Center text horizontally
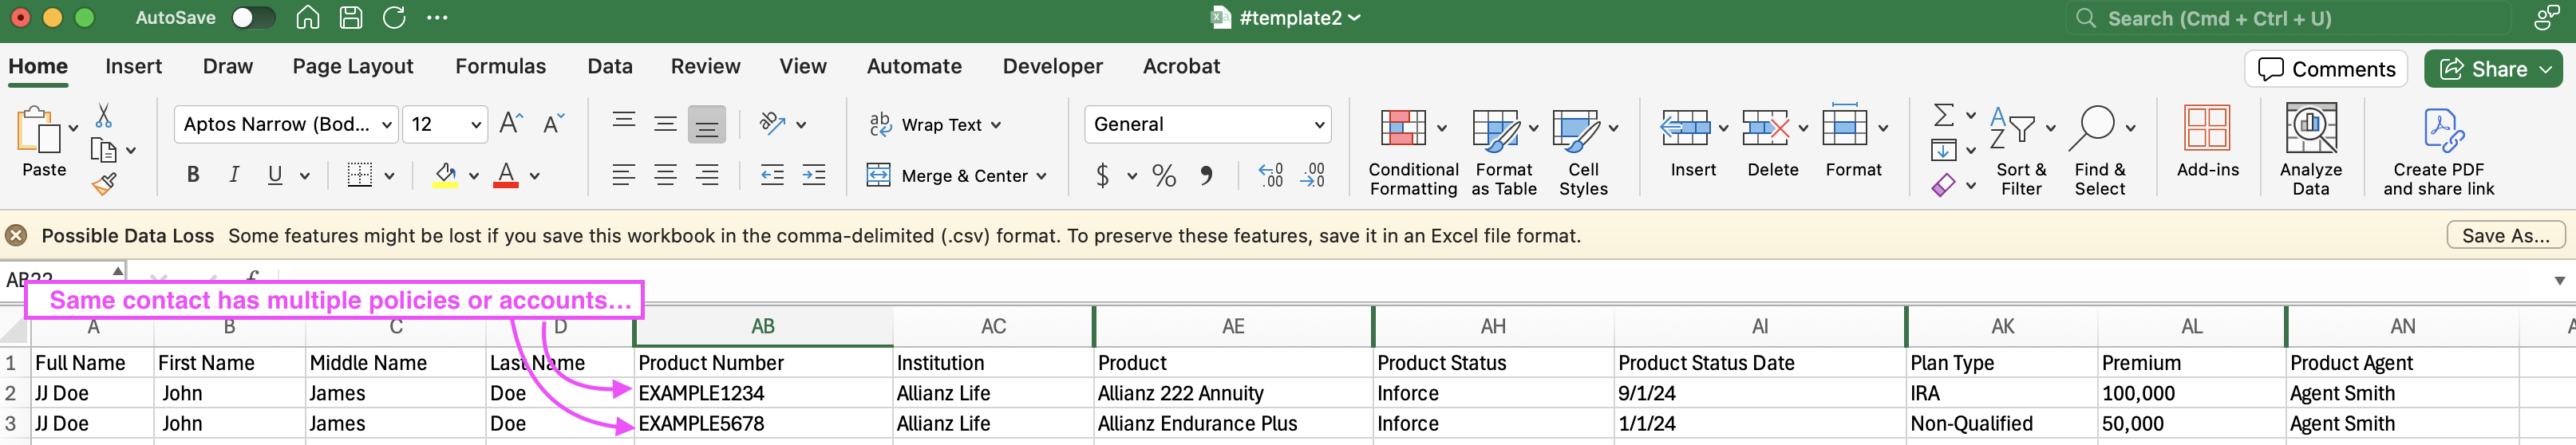This screenshot has width=2576, height=445. 665,175
